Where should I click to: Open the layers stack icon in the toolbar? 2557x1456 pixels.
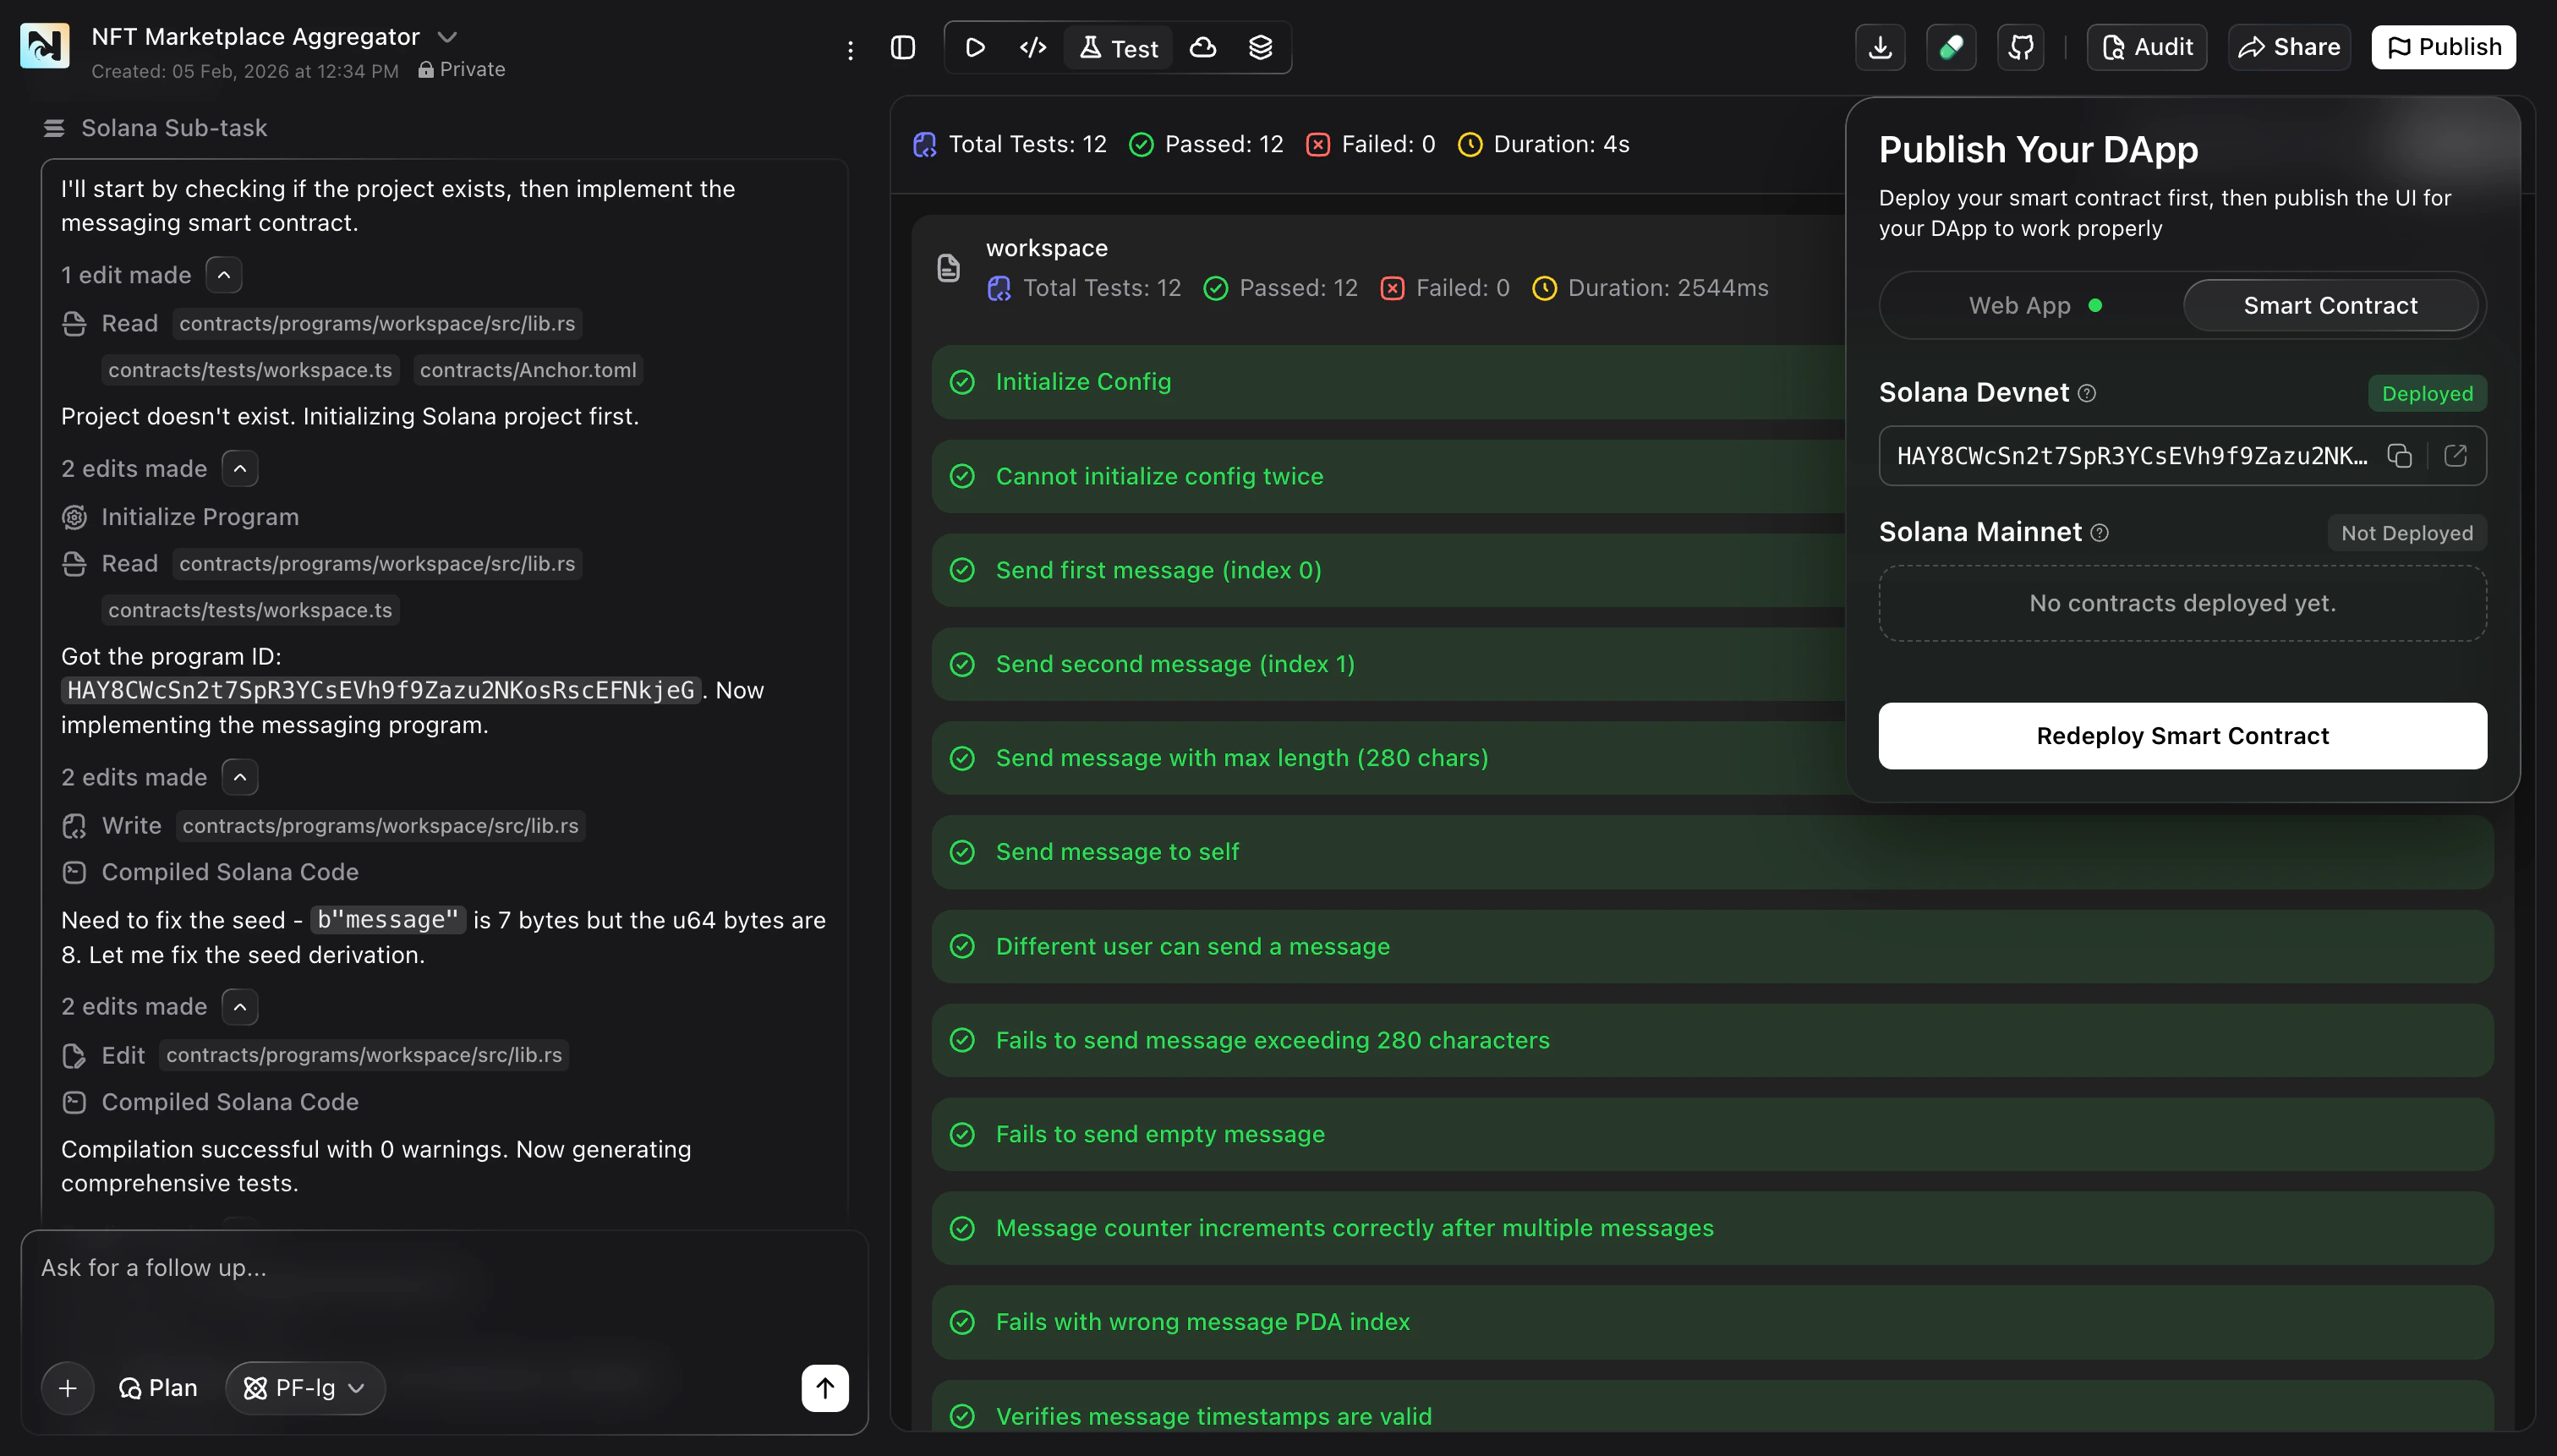click(1261, 47)
